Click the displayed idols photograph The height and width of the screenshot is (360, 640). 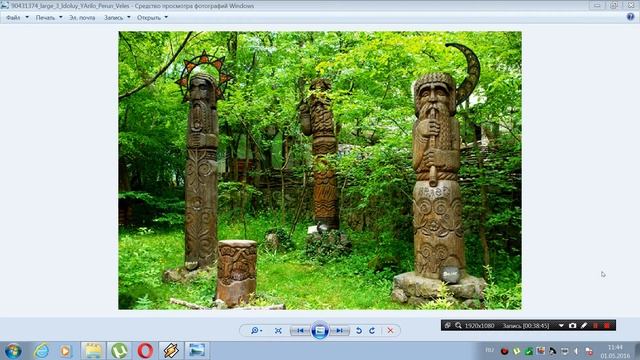(320, 170)
